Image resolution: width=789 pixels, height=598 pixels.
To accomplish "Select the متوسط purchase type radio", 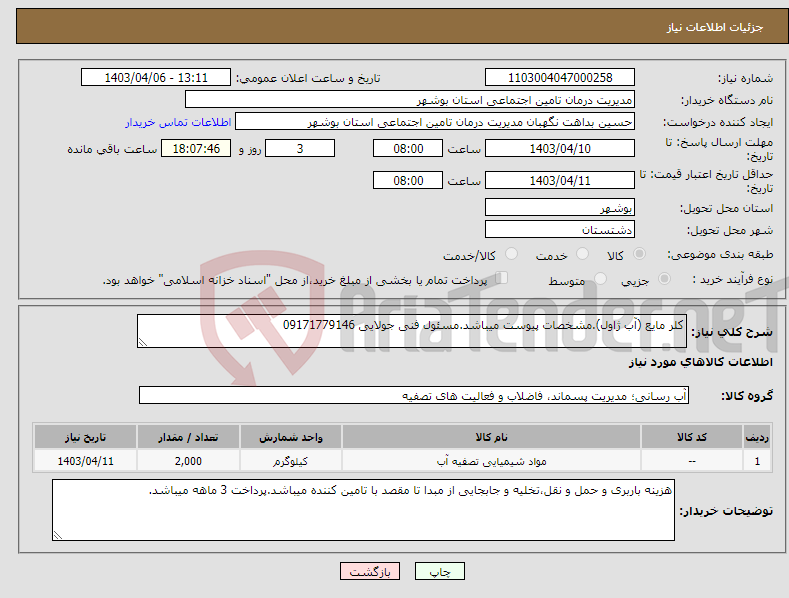I will coord(600,278).
